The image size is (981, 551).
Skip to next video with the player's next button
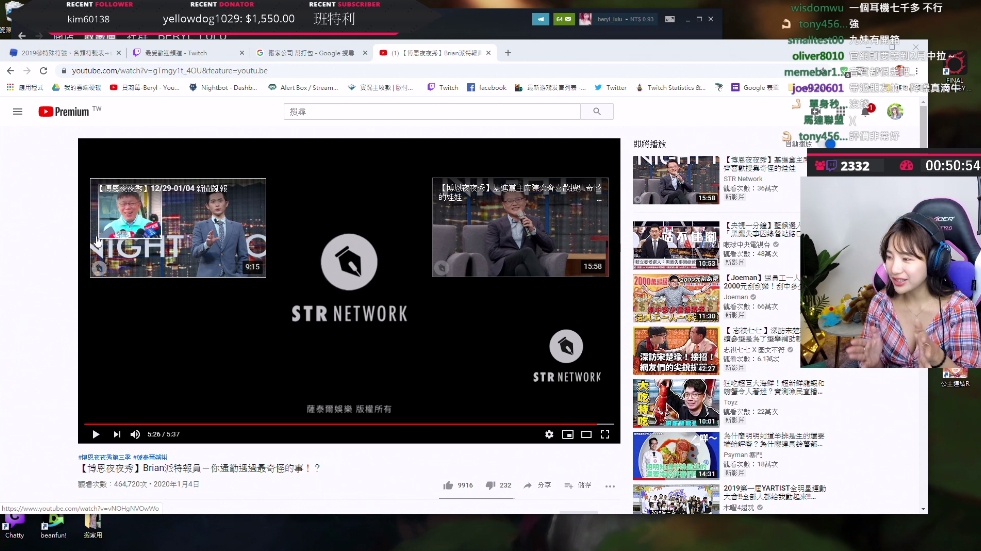click(116, 434)
